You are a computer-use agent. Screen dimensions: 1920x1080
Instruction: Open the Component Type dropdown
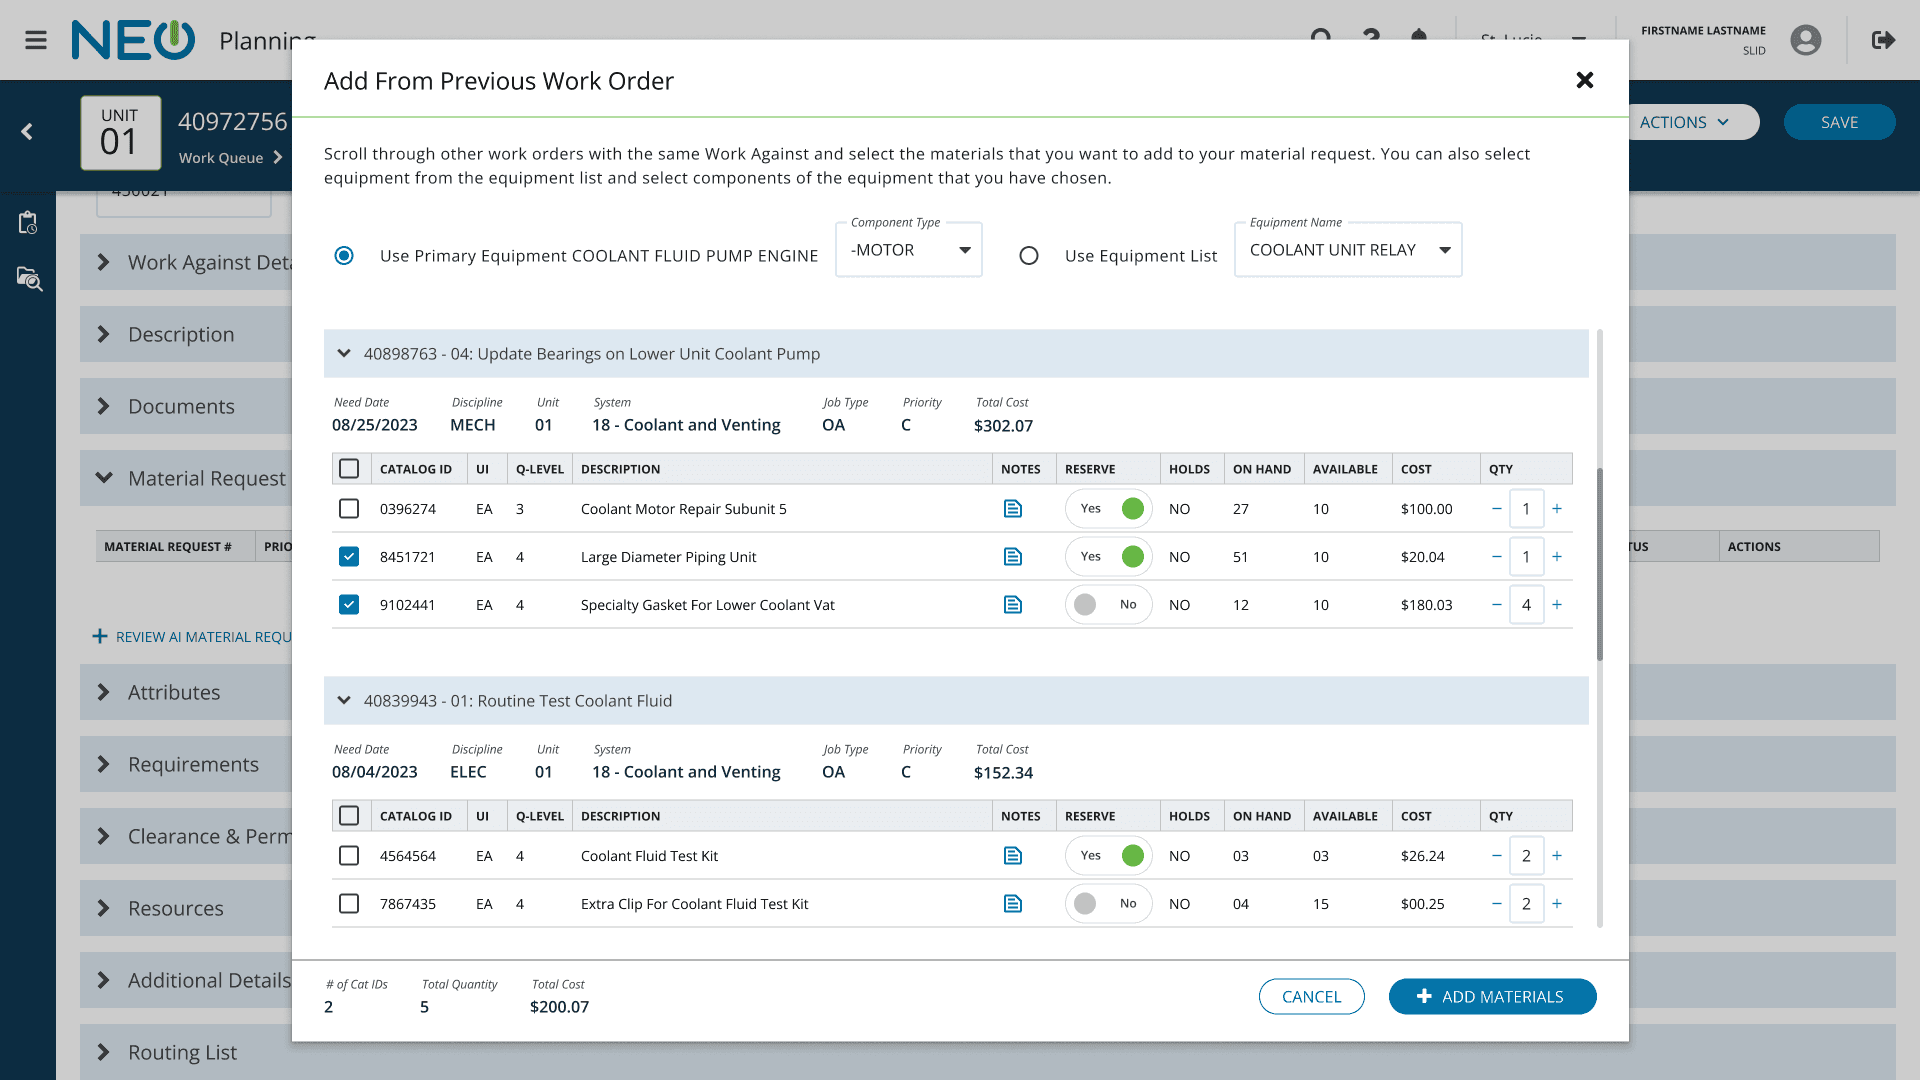click(908, 250)
